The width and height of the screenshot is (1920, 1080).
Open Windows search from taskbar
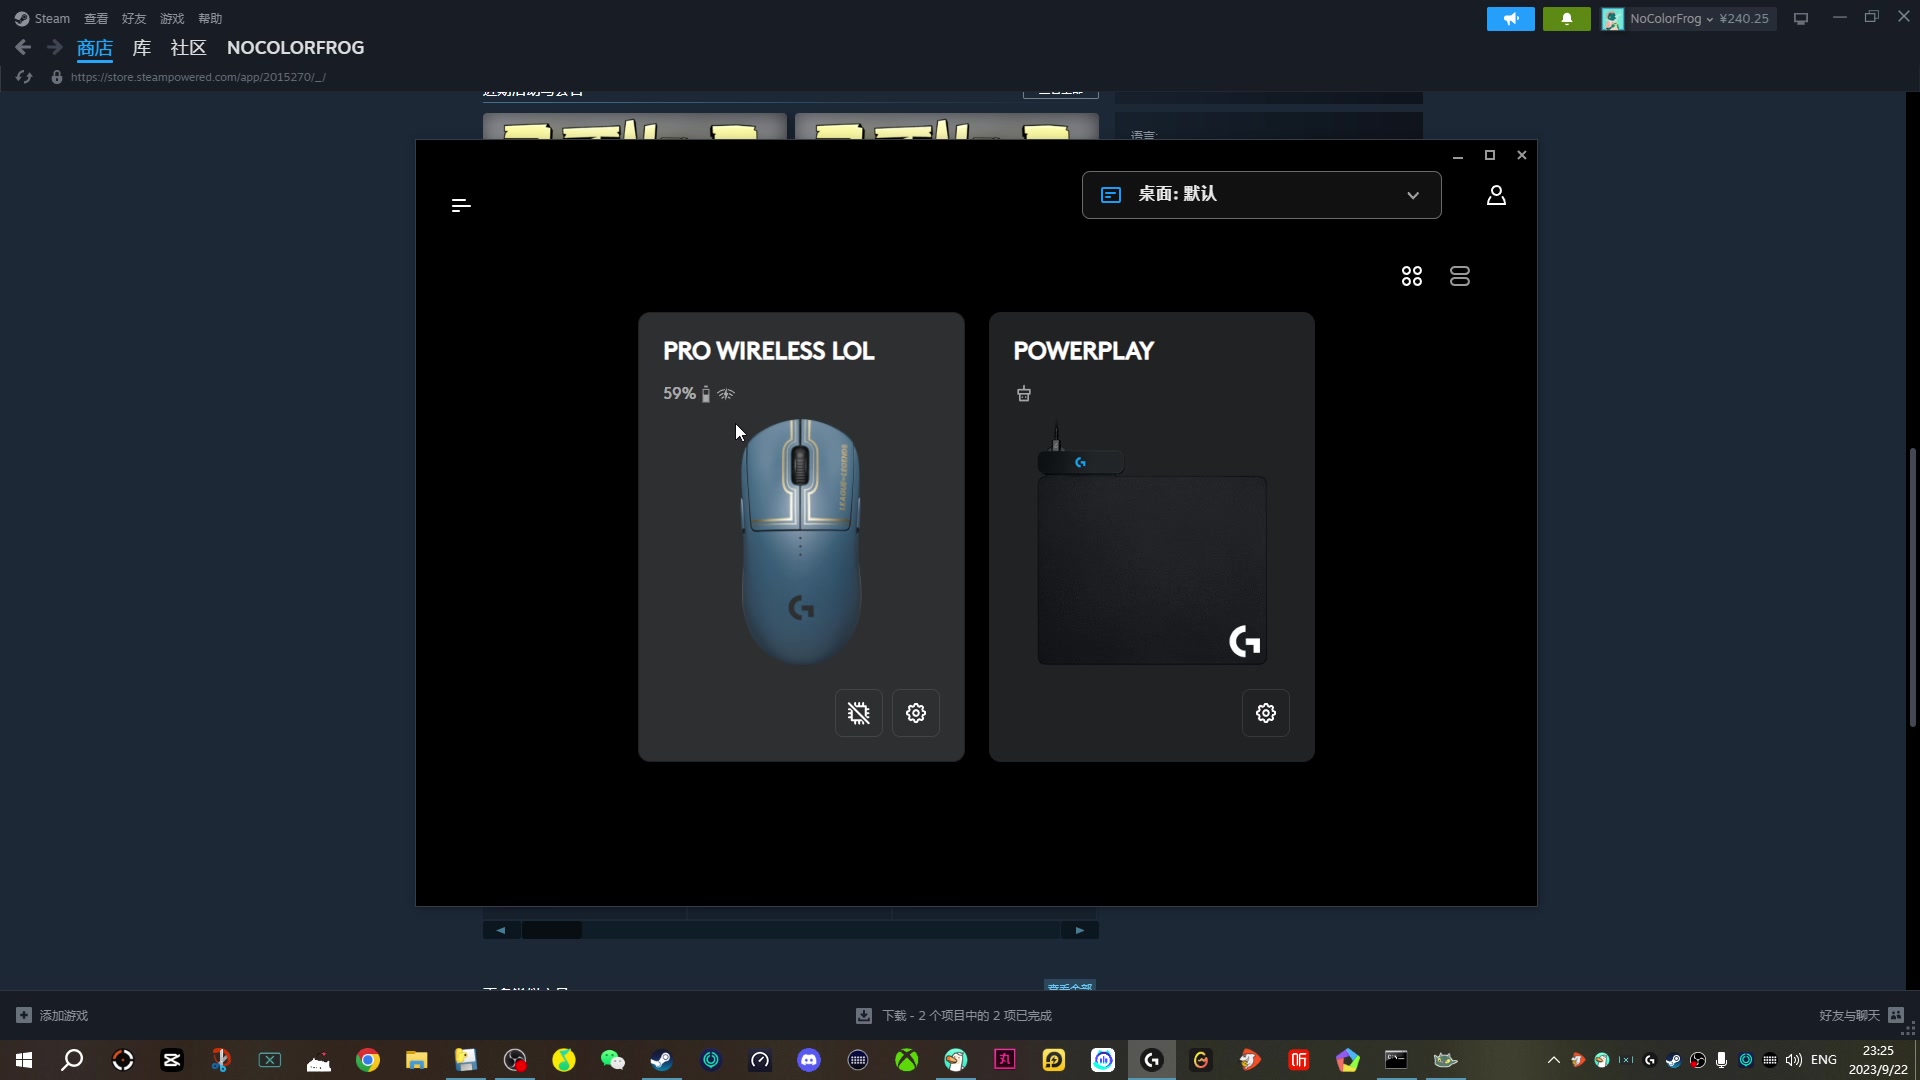72,1060
